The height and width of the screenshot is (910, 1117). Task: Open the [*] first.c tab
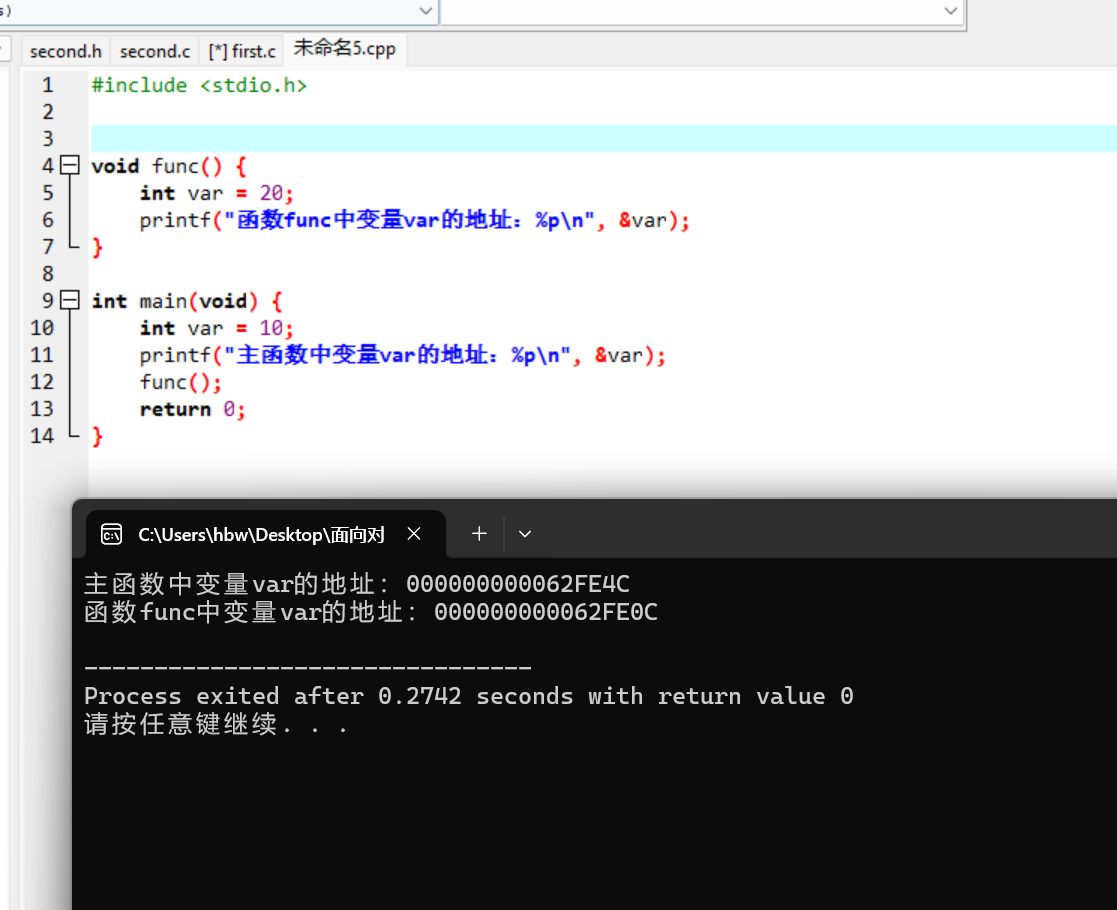(241, 51)
